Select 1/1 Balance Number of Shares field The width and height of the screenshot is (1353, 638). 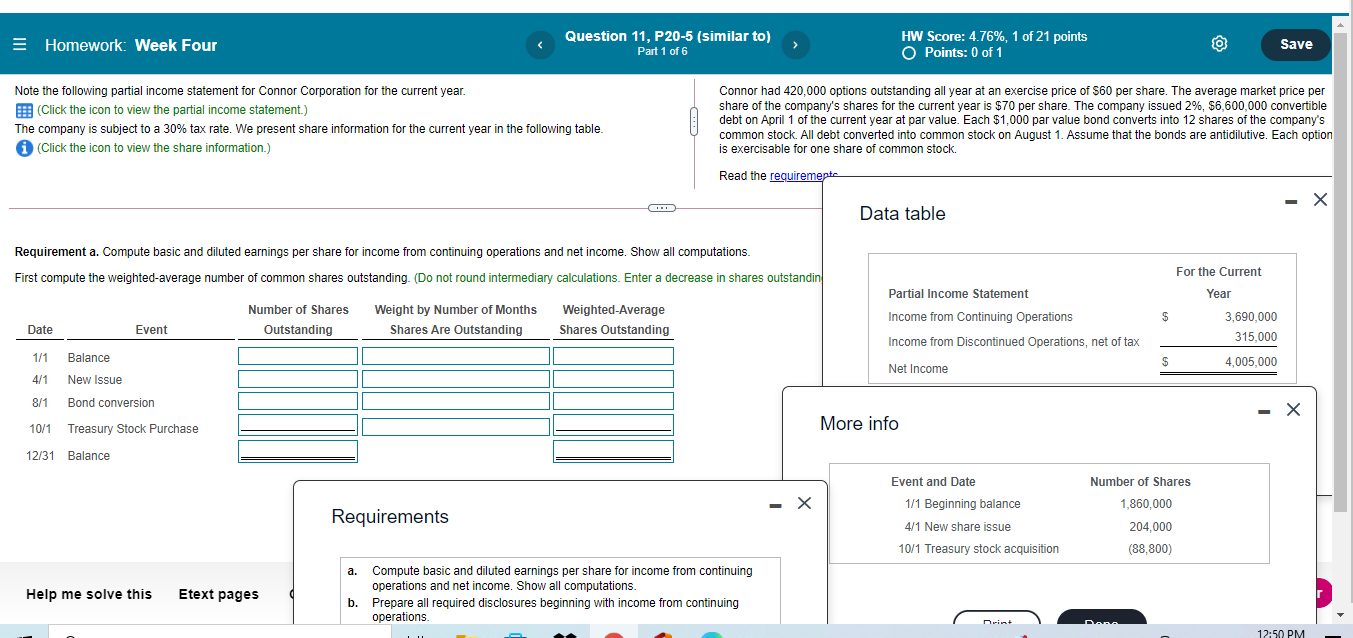(x=298, y=356)
